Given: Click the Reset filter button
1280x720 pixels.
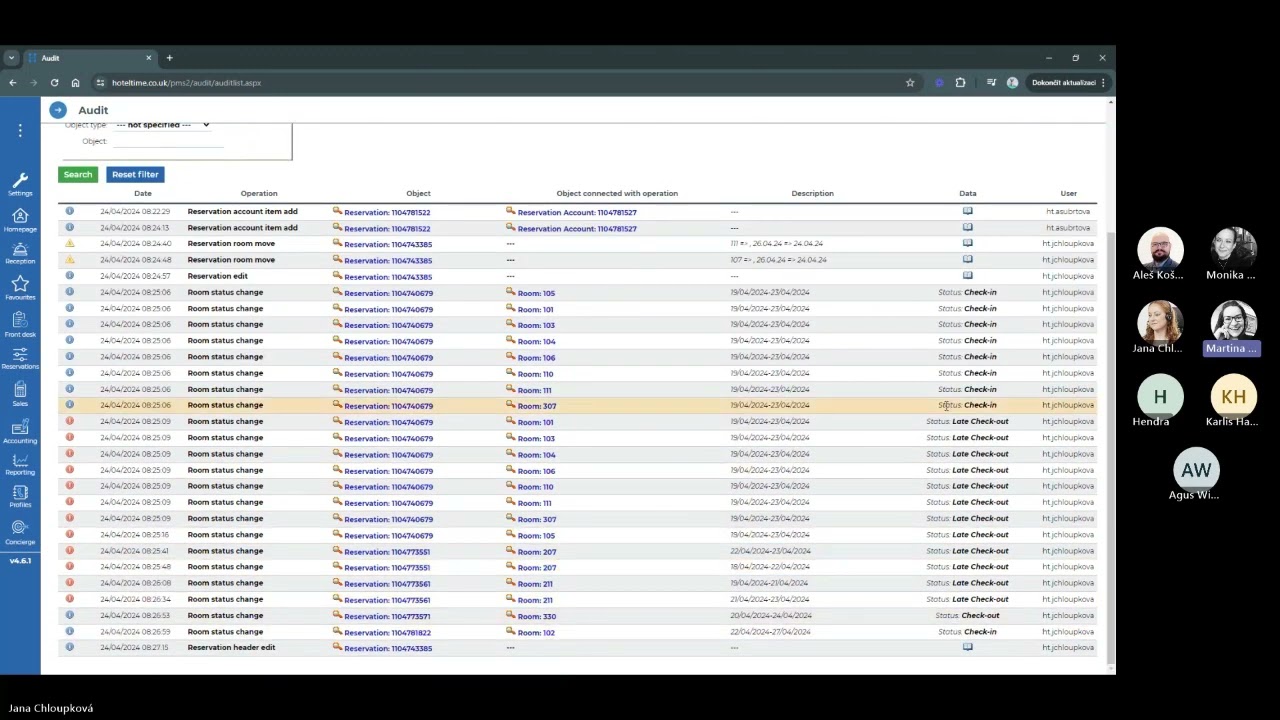Looking at the screenshot, I should point(135,174).
